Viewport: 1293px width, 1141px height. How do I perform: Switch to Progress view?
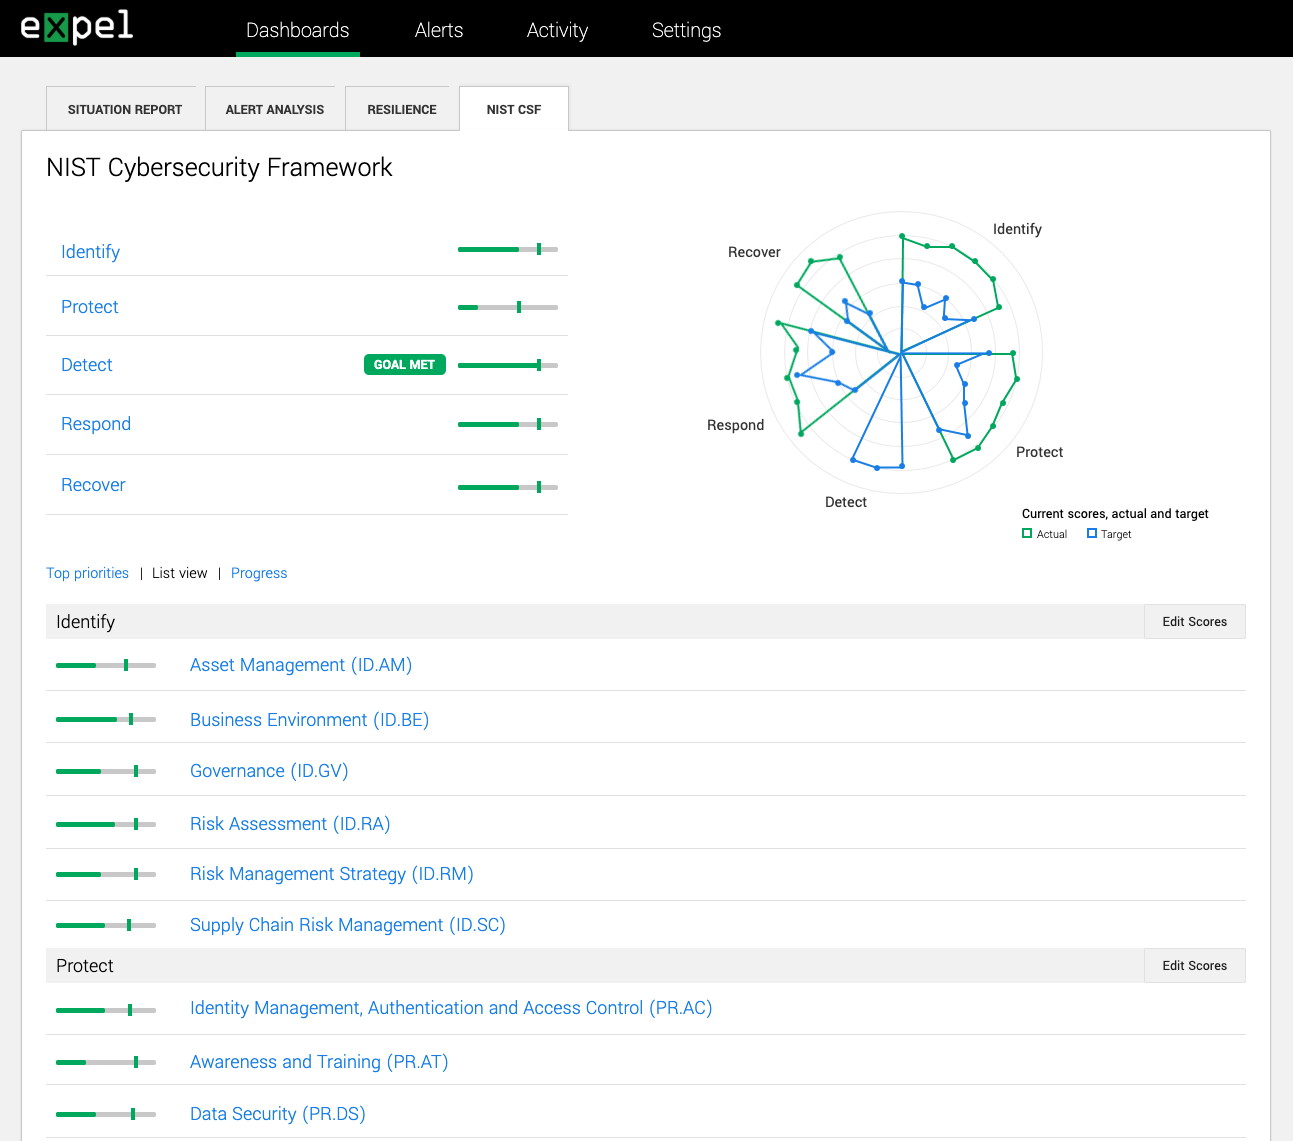coord(259,573)
